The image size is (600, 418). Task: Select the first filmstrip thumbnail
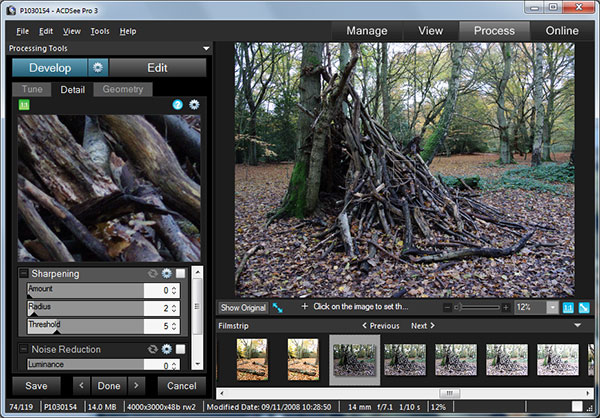coord(253,360)
